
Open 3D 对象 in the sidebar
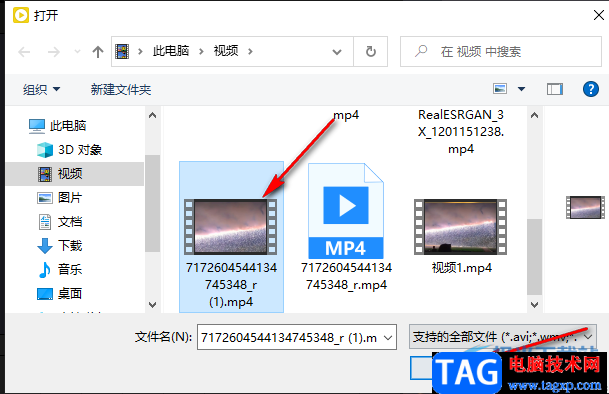(x=69, y=150)
